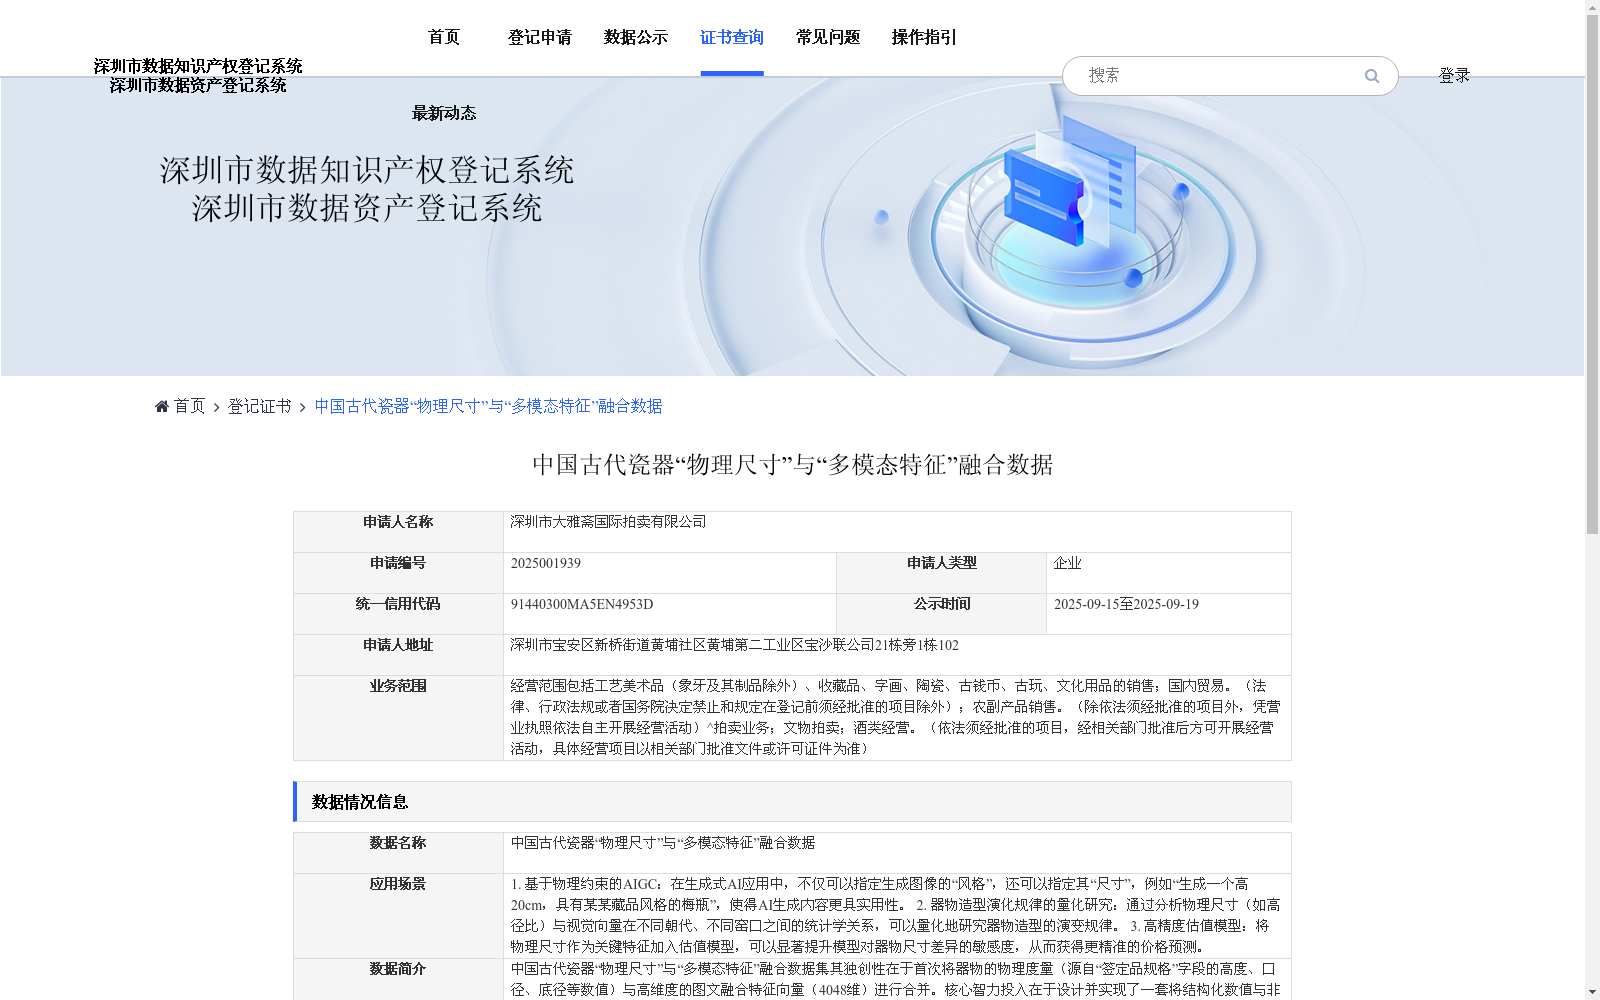Click the 公示时间 label cell
This screenshot has height=1000, width=1600.
click(x=942, y=614)
